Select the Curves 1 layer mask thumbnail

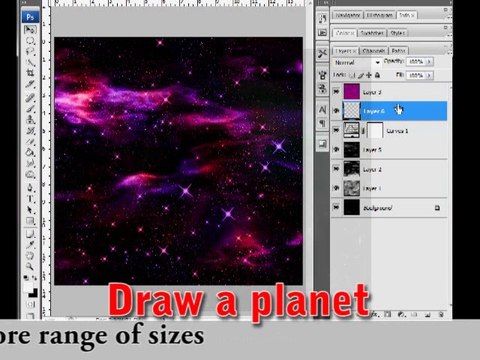coord(375,130)
